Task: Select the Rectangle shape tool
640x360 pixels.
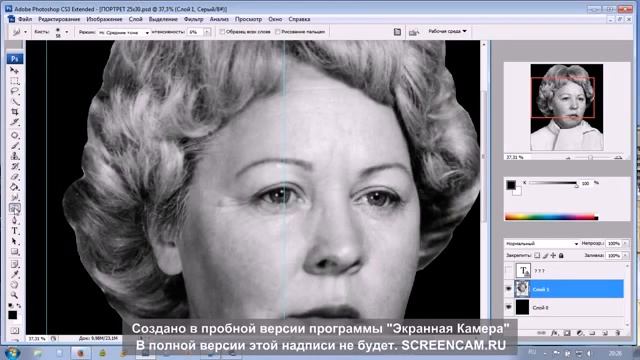Action: click(x=14, y=251)
